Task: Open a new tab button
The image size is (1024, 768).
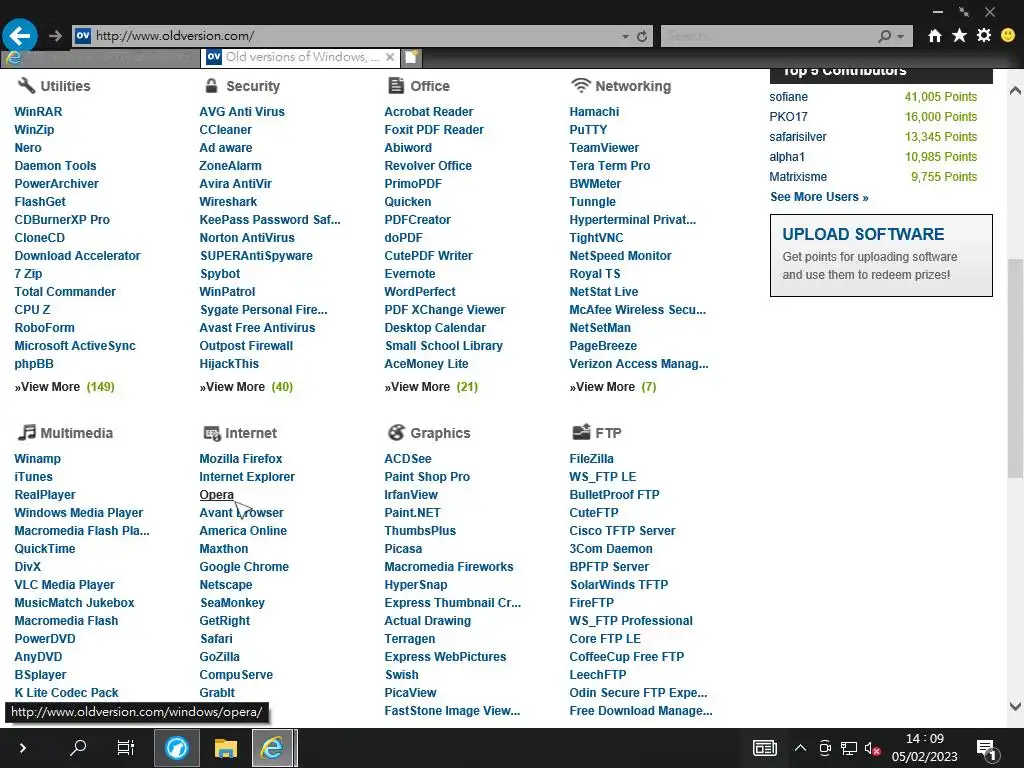Action: tap(411, 57)
